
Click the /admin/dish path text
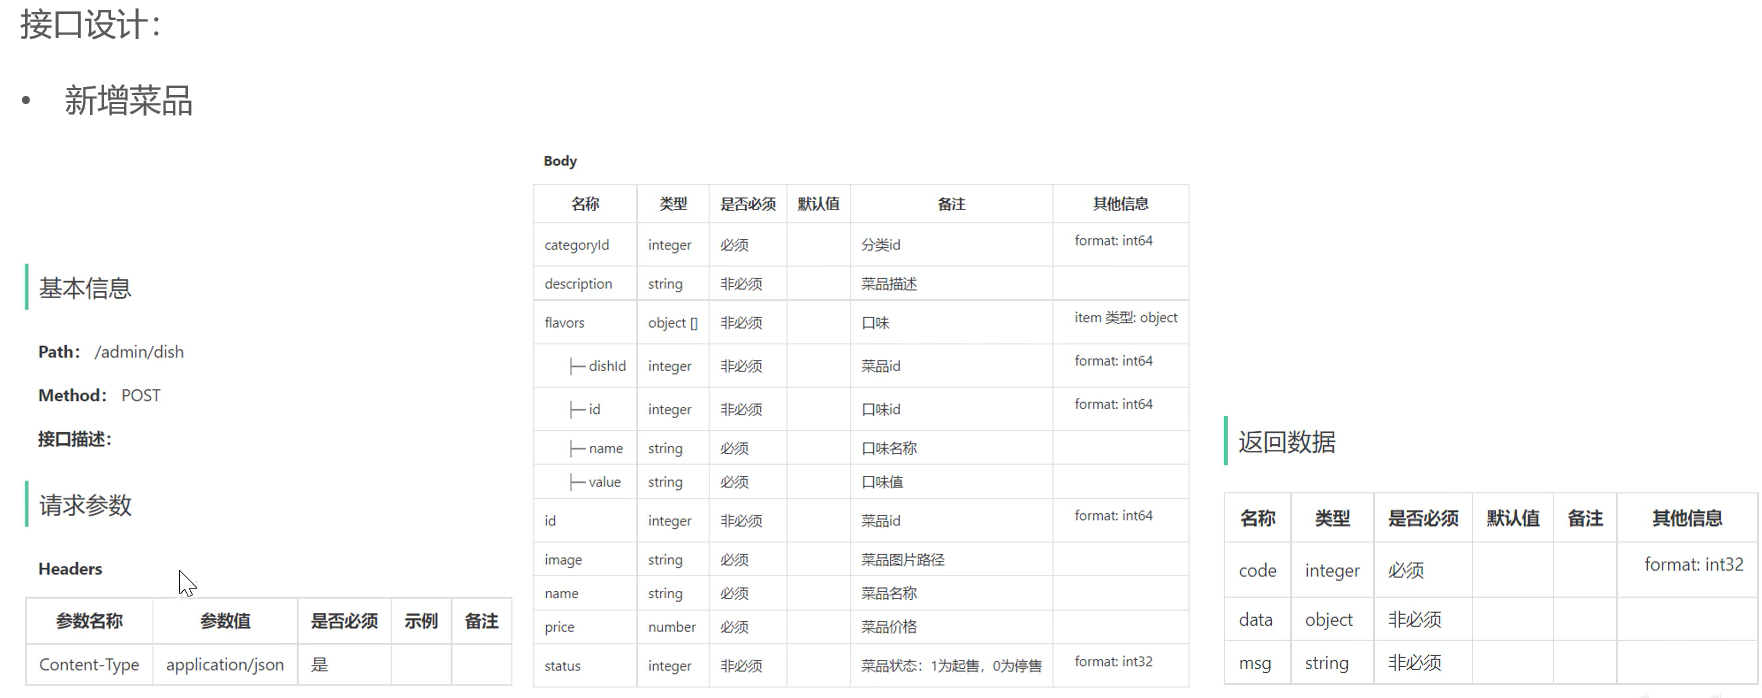tap(139, 352)
